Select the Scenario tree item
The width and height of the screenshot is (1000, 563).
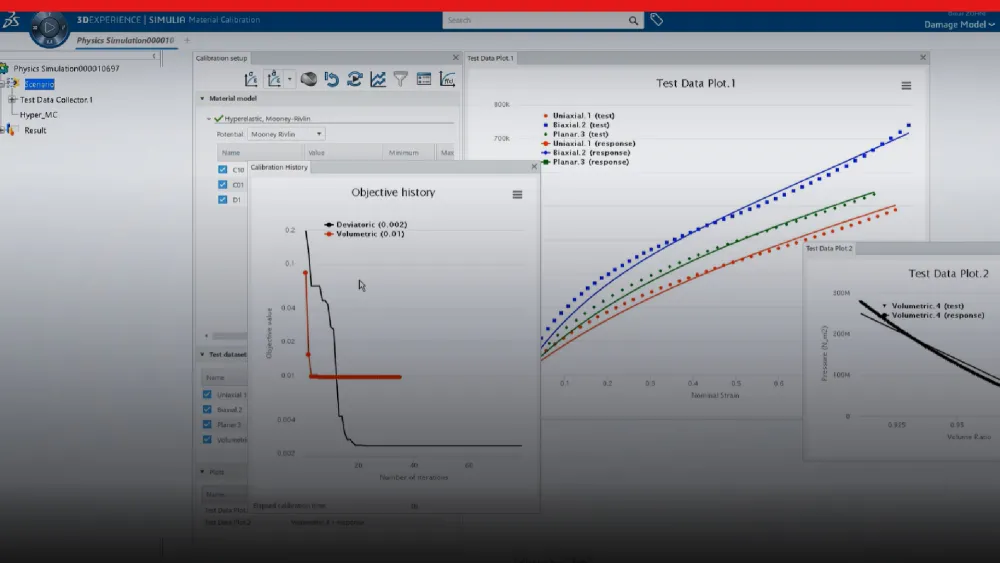click(x=39, y=84)
